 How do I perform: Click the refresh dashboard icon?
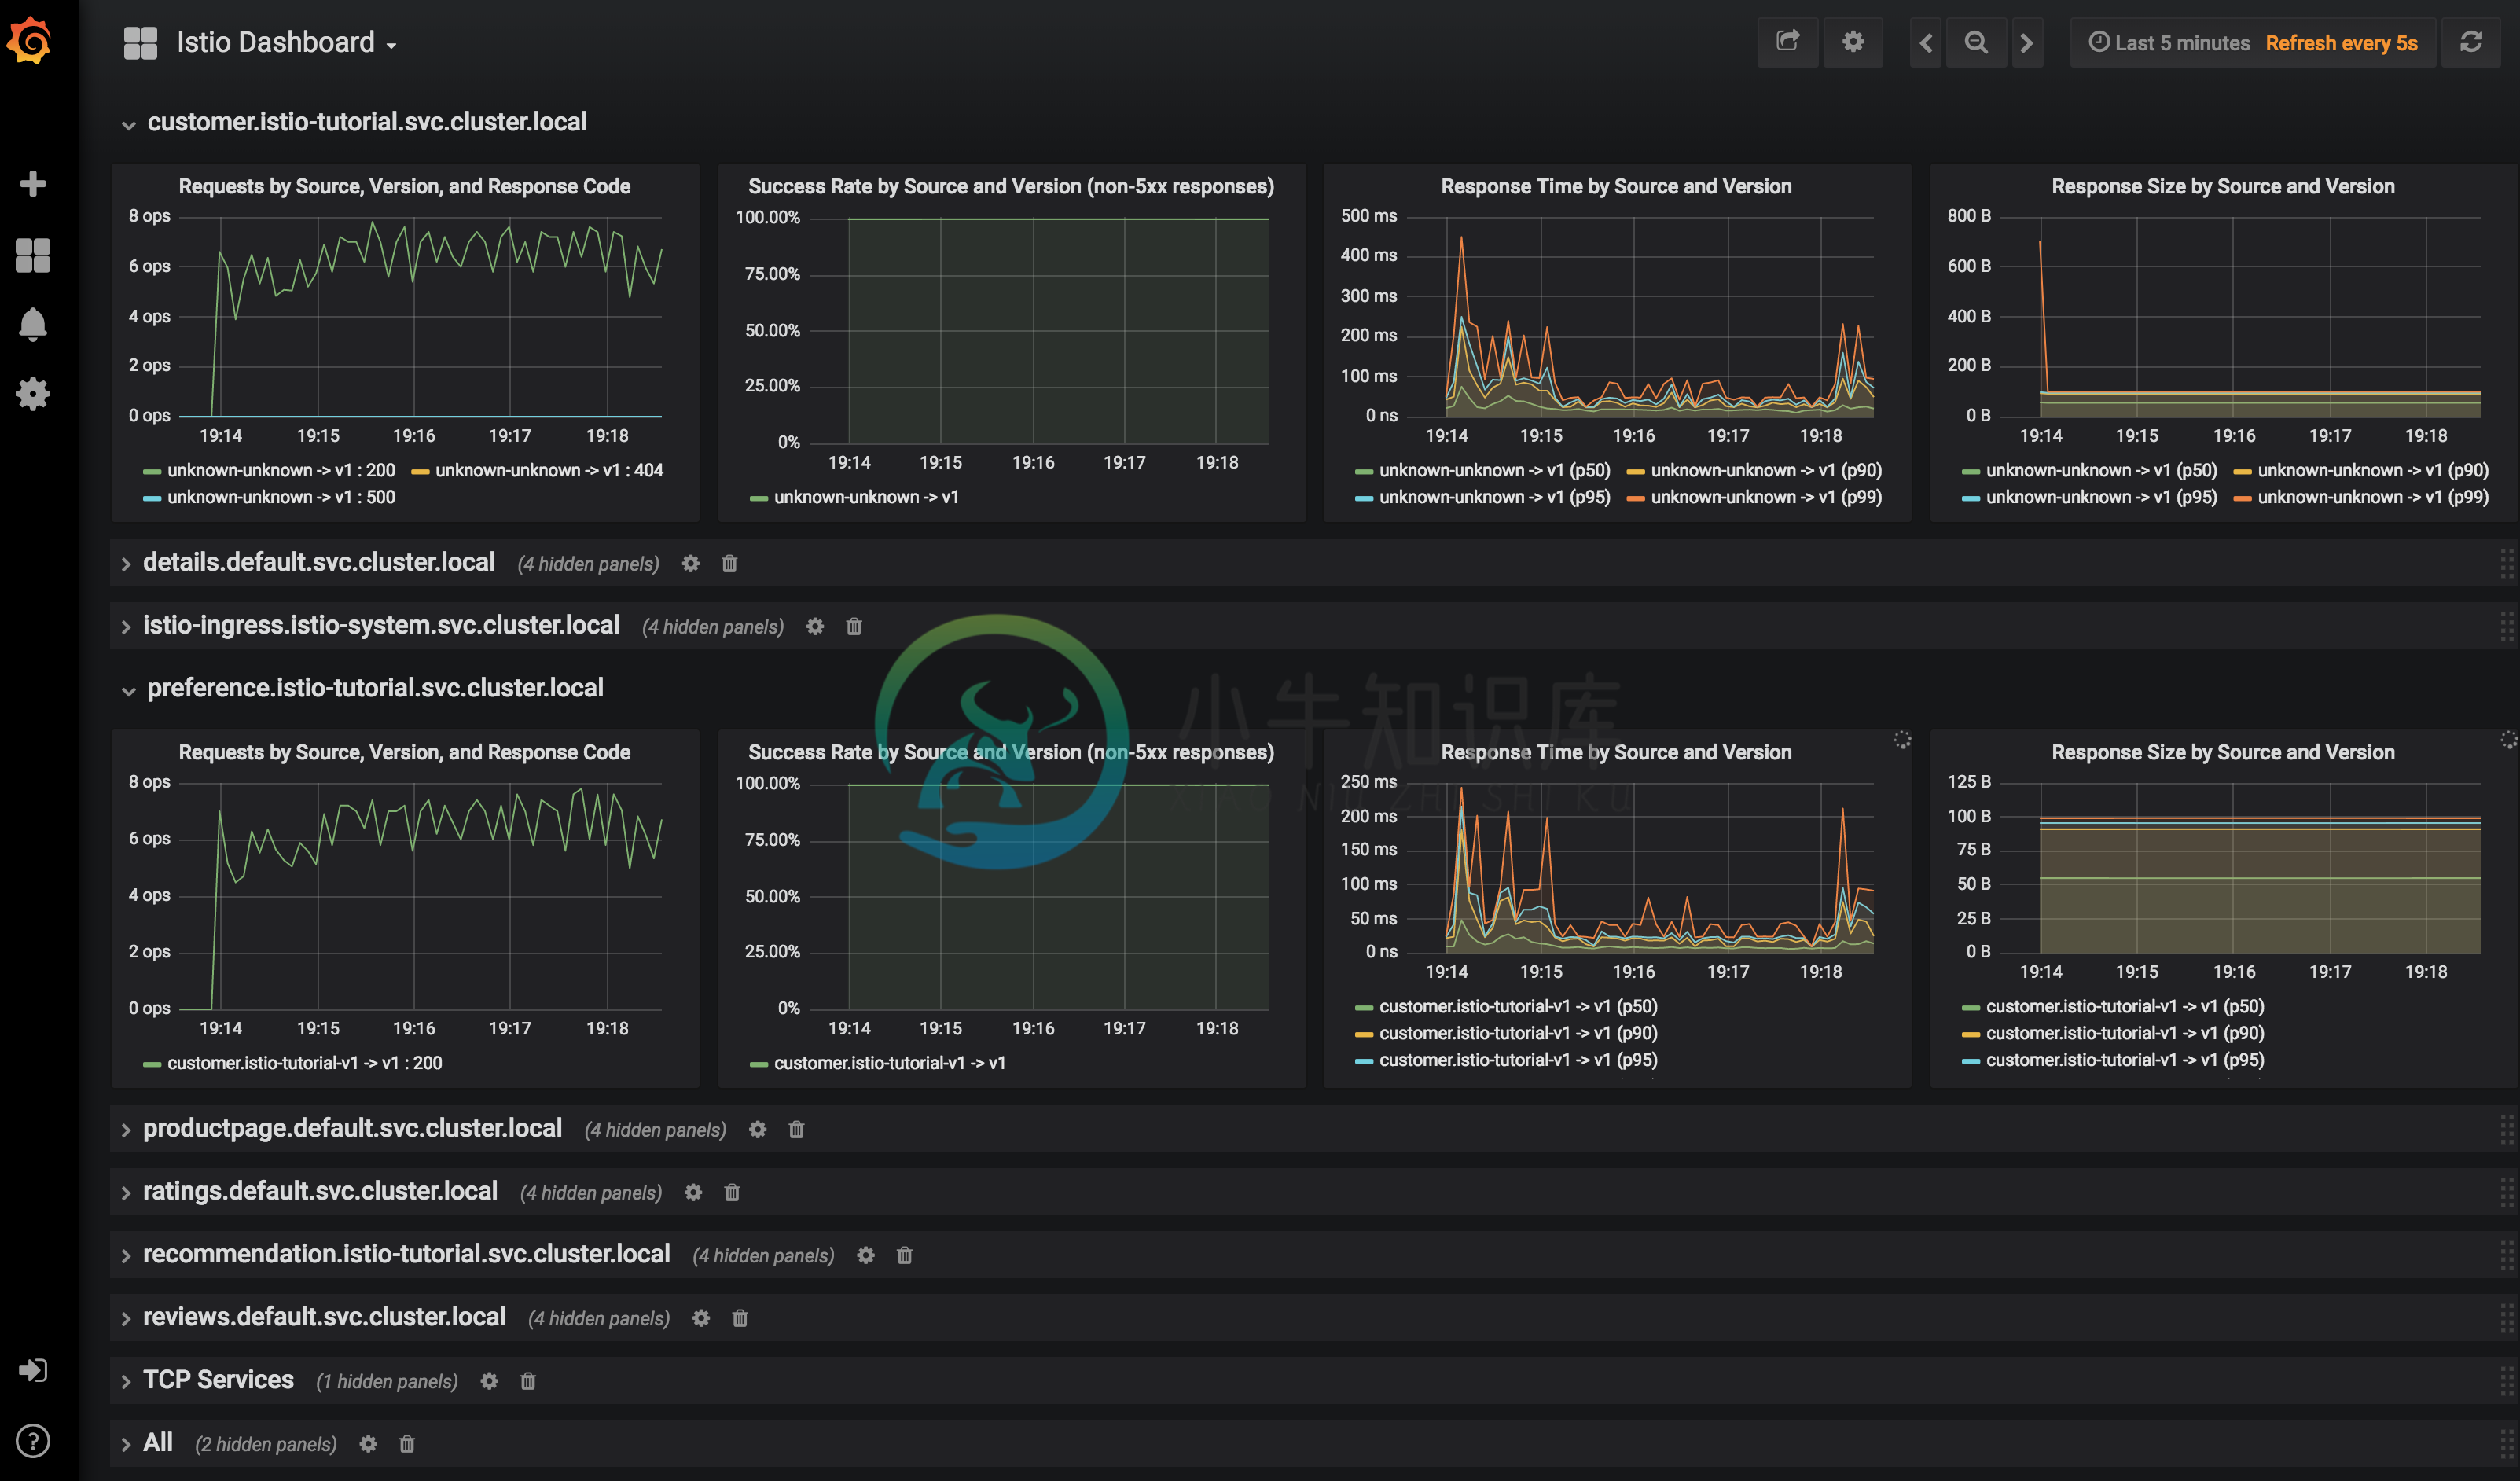point(2470,42)
